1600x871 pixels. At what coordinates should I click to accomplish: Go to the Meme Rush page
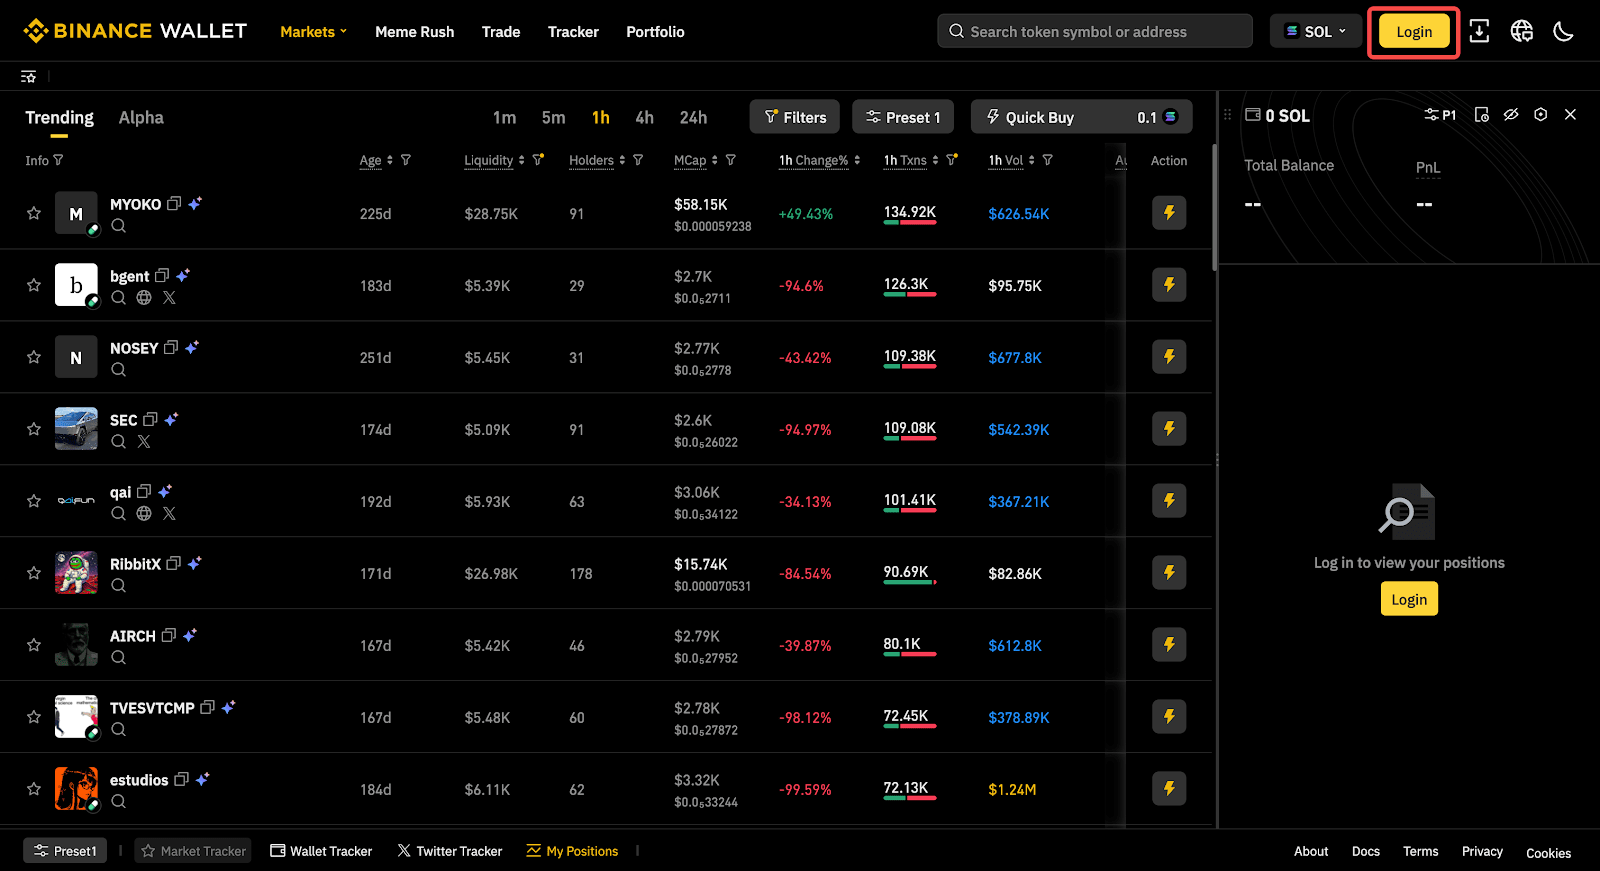point(414,31)
